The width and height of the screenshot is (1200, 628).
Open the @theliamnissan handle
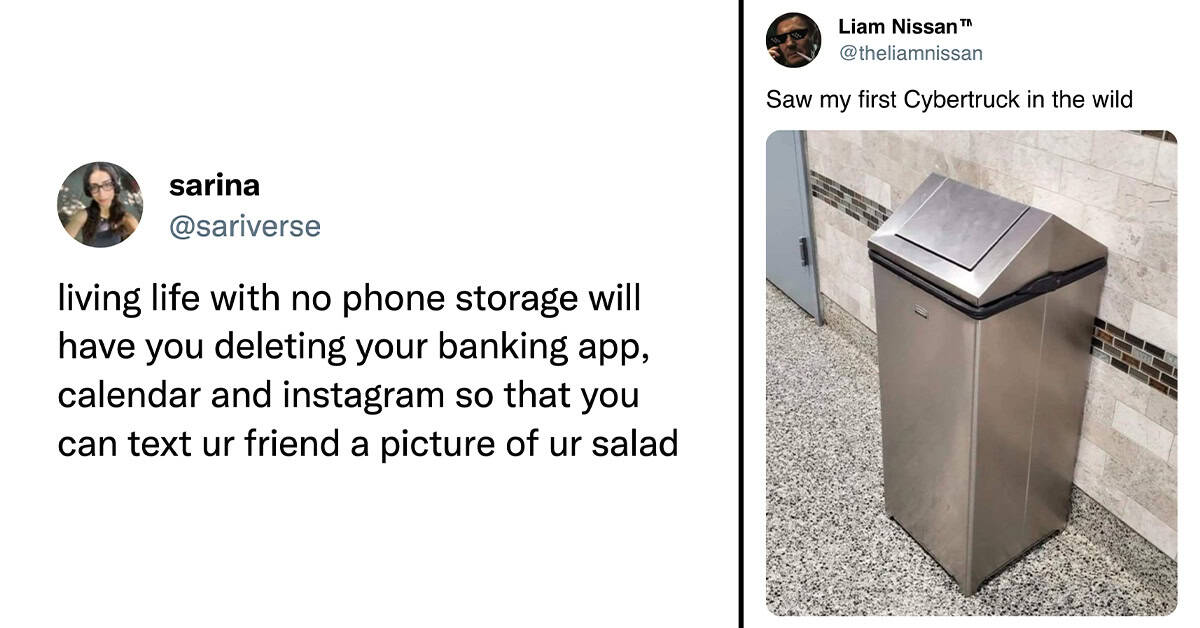910,53
